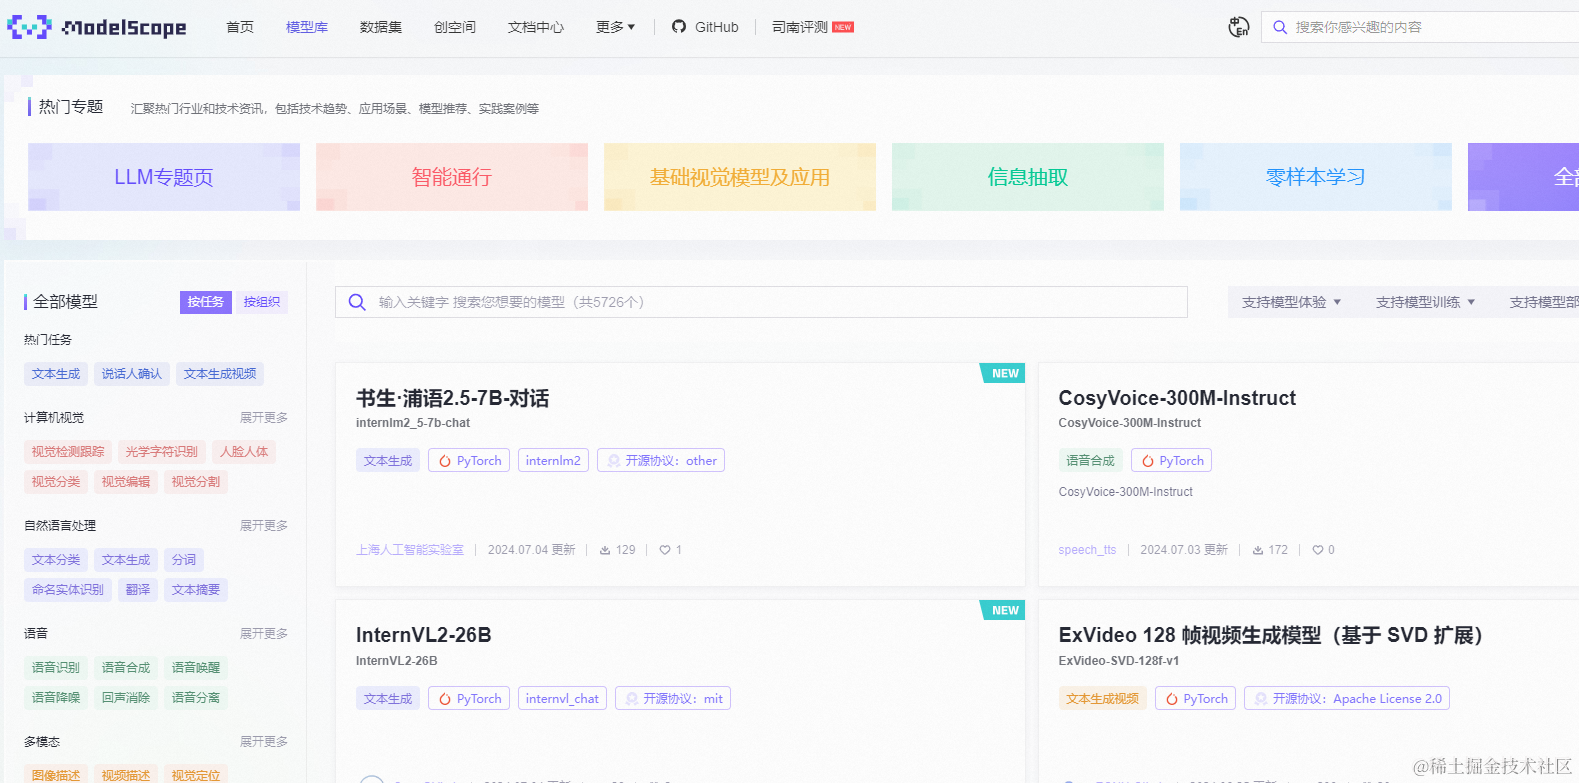This screenshot has height=783, width=1579.
Task: Switch the site language to English
Action: [1239, 27]
